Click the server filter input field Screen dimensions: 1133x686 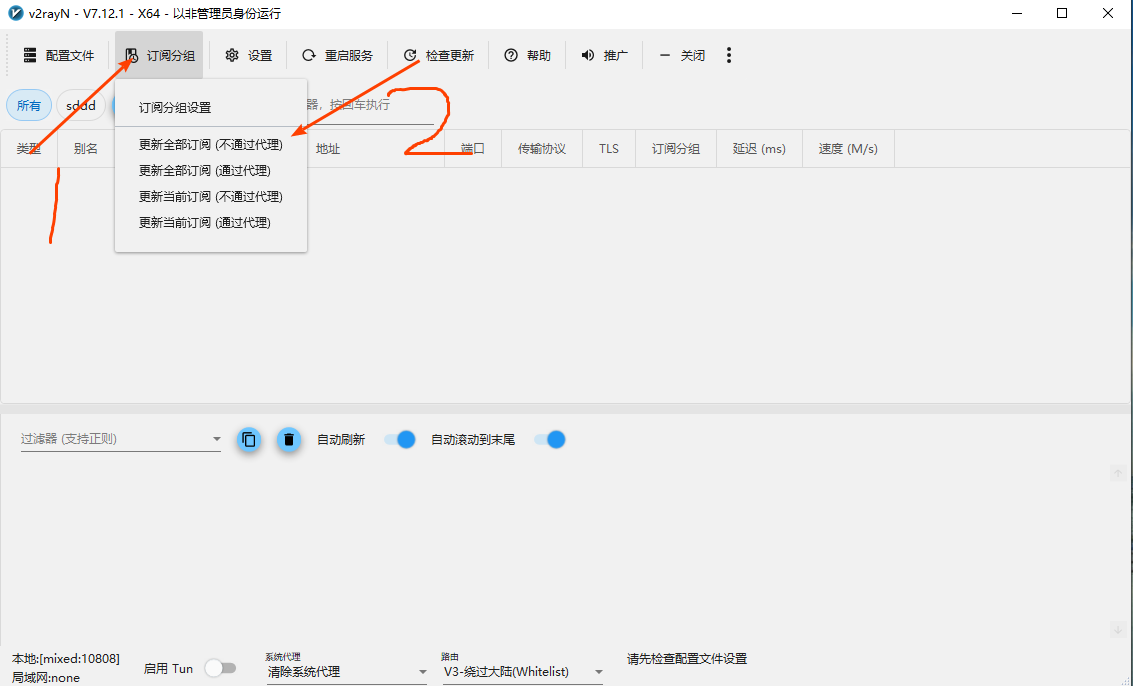[369, 106]
